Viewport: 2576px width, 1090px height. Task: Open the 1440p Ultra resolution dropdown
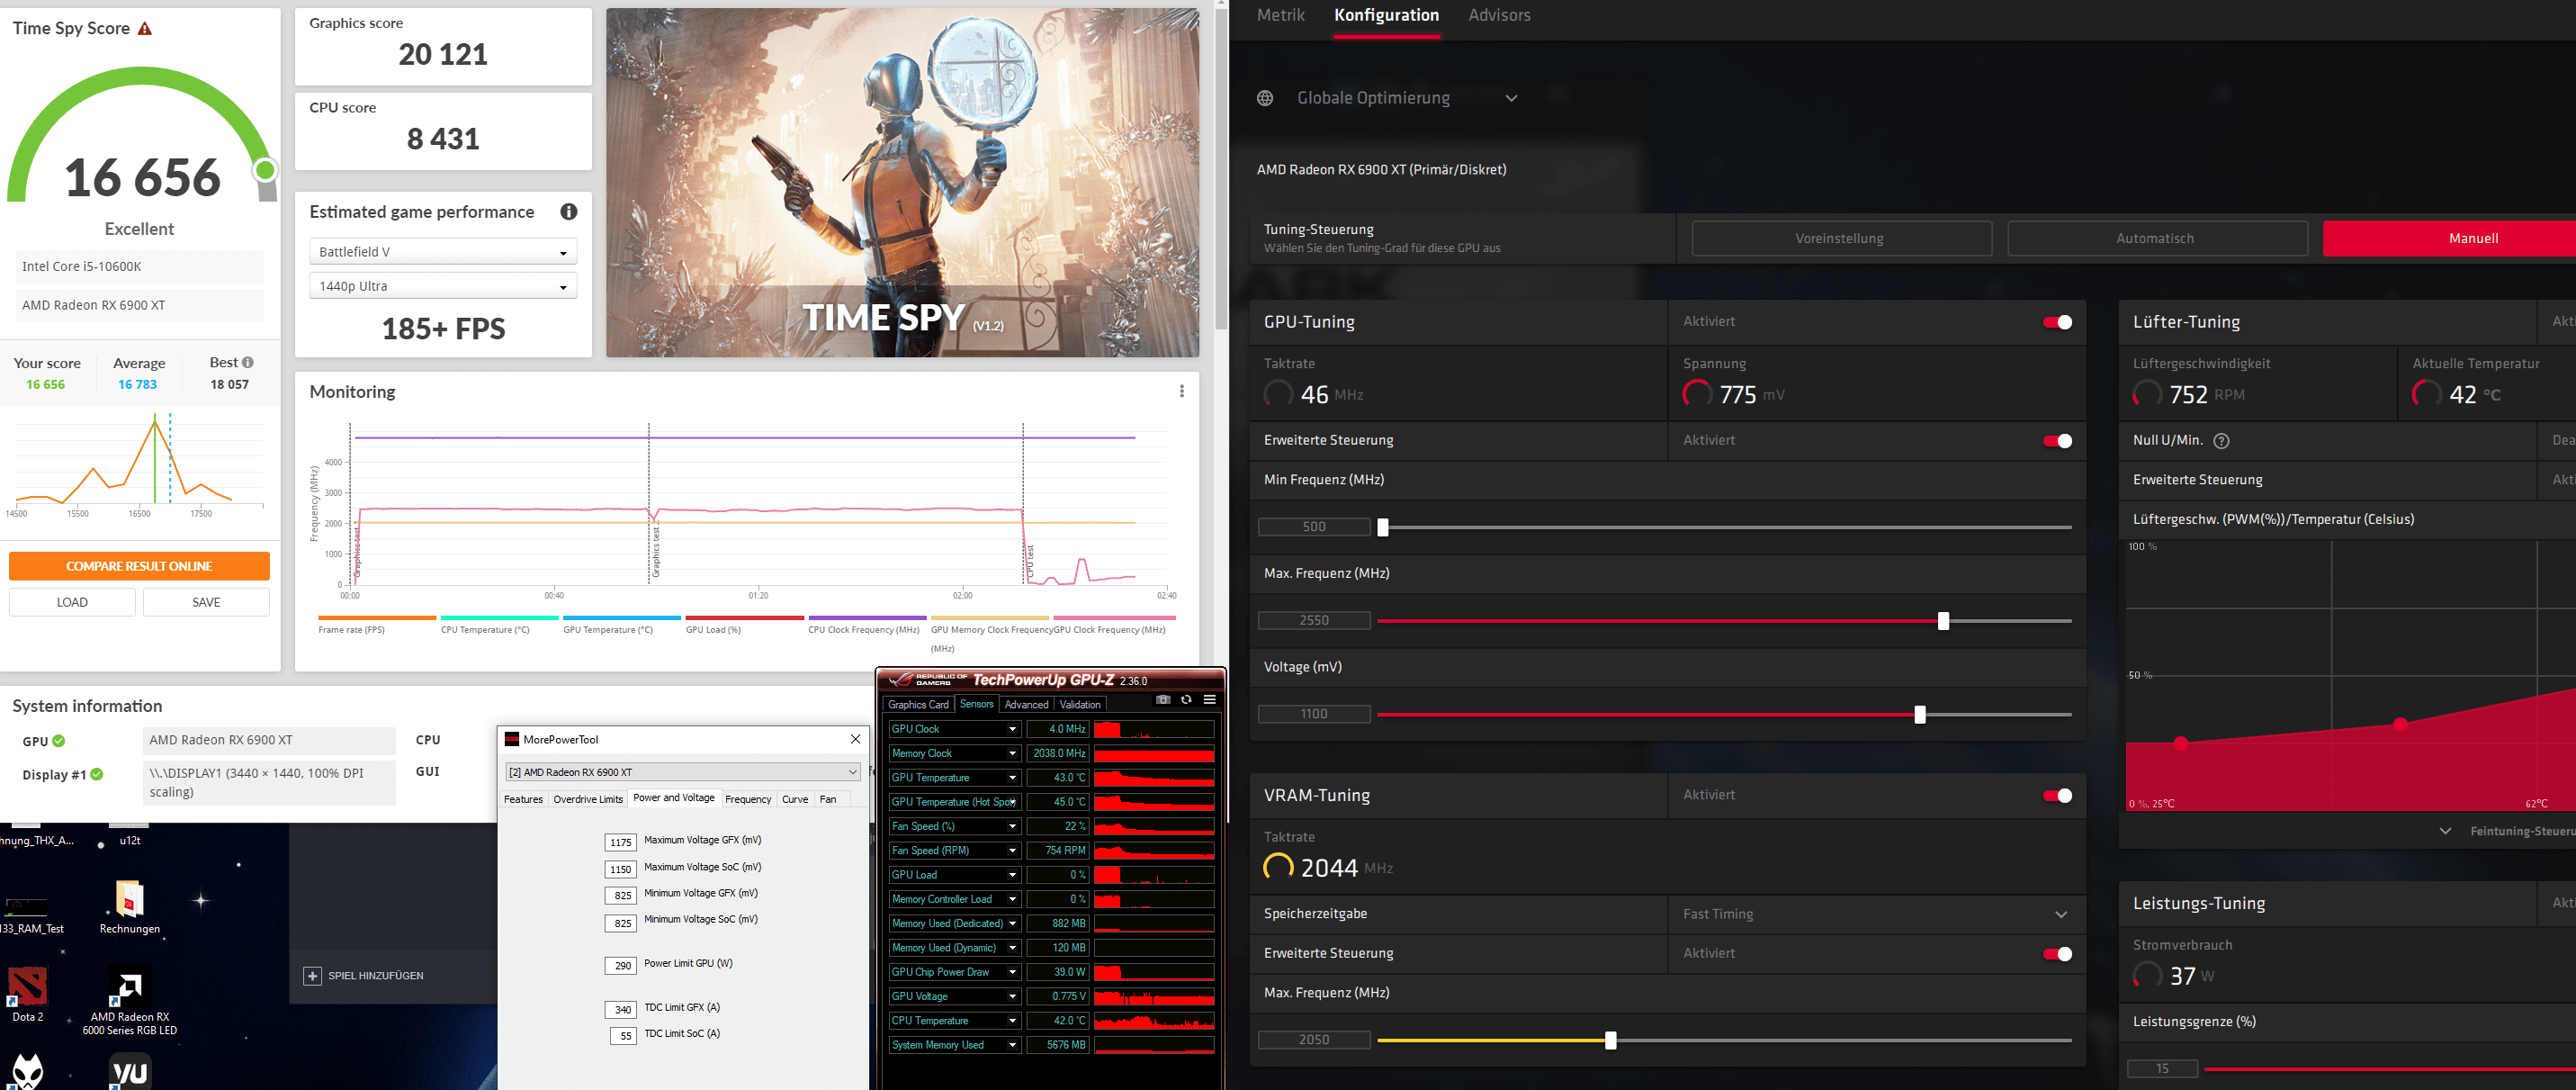click(443, 286)
